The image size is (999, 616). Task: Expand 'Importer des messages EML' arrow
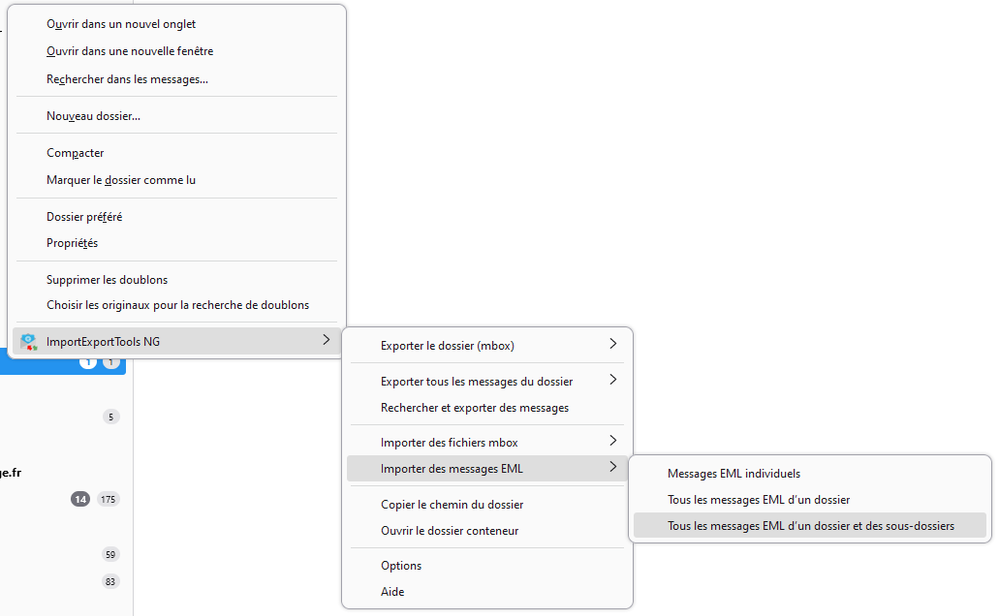pos(613,467)
